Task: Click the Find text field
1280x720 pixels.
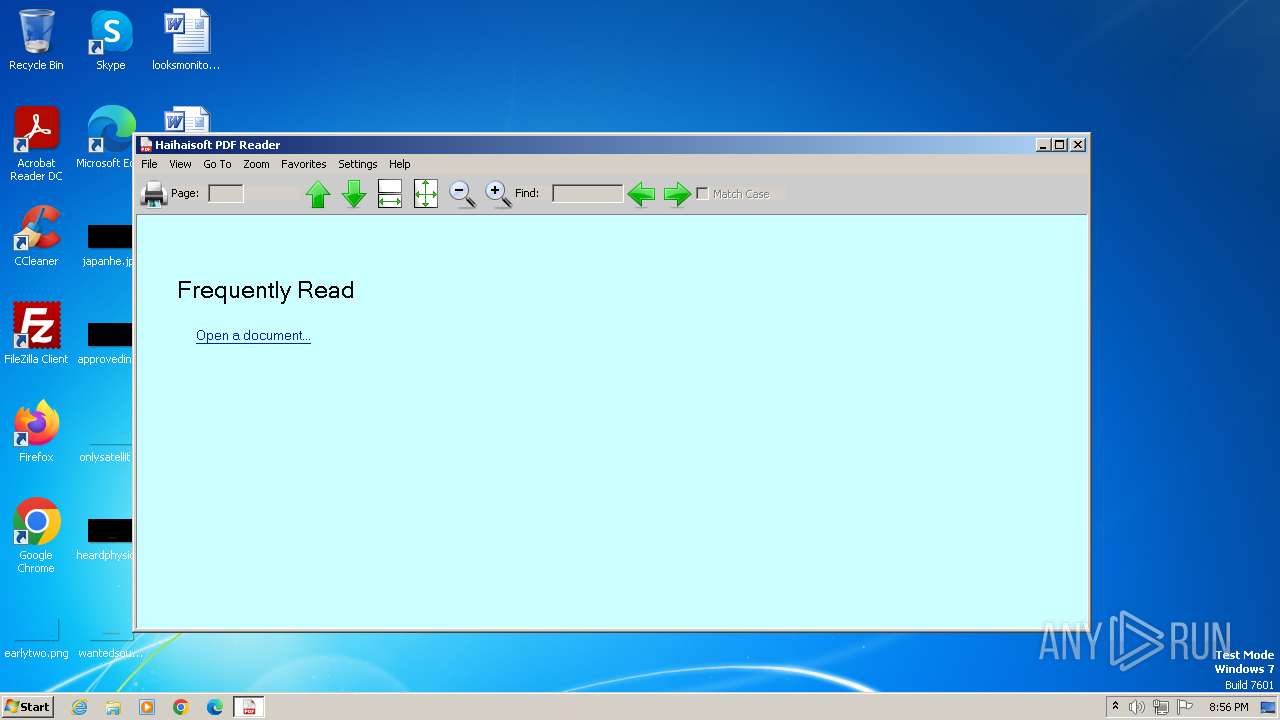Action: point(588,193)
